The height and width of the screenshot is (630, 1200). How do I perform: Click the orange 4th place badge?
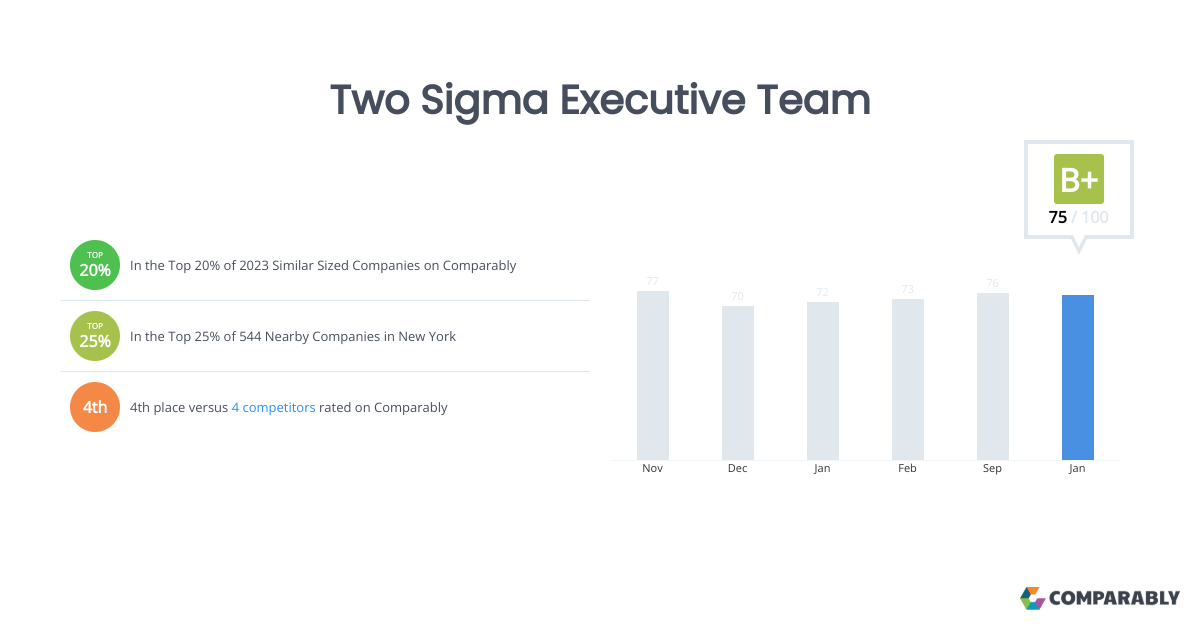pos(95,407)
